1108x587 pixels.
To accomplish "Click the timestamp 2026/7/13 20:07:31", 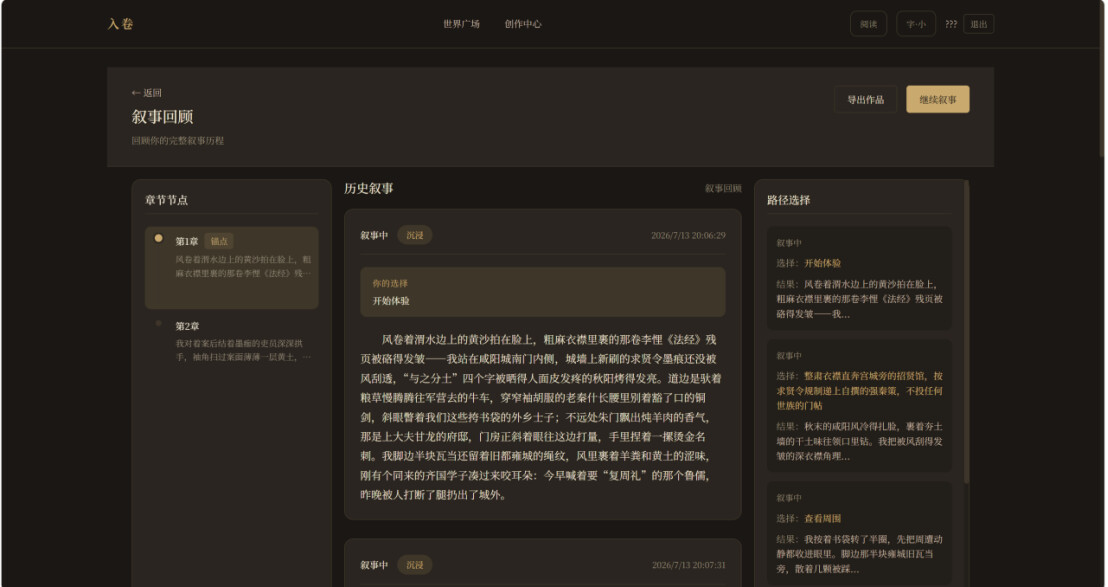I will pos(688,565).
